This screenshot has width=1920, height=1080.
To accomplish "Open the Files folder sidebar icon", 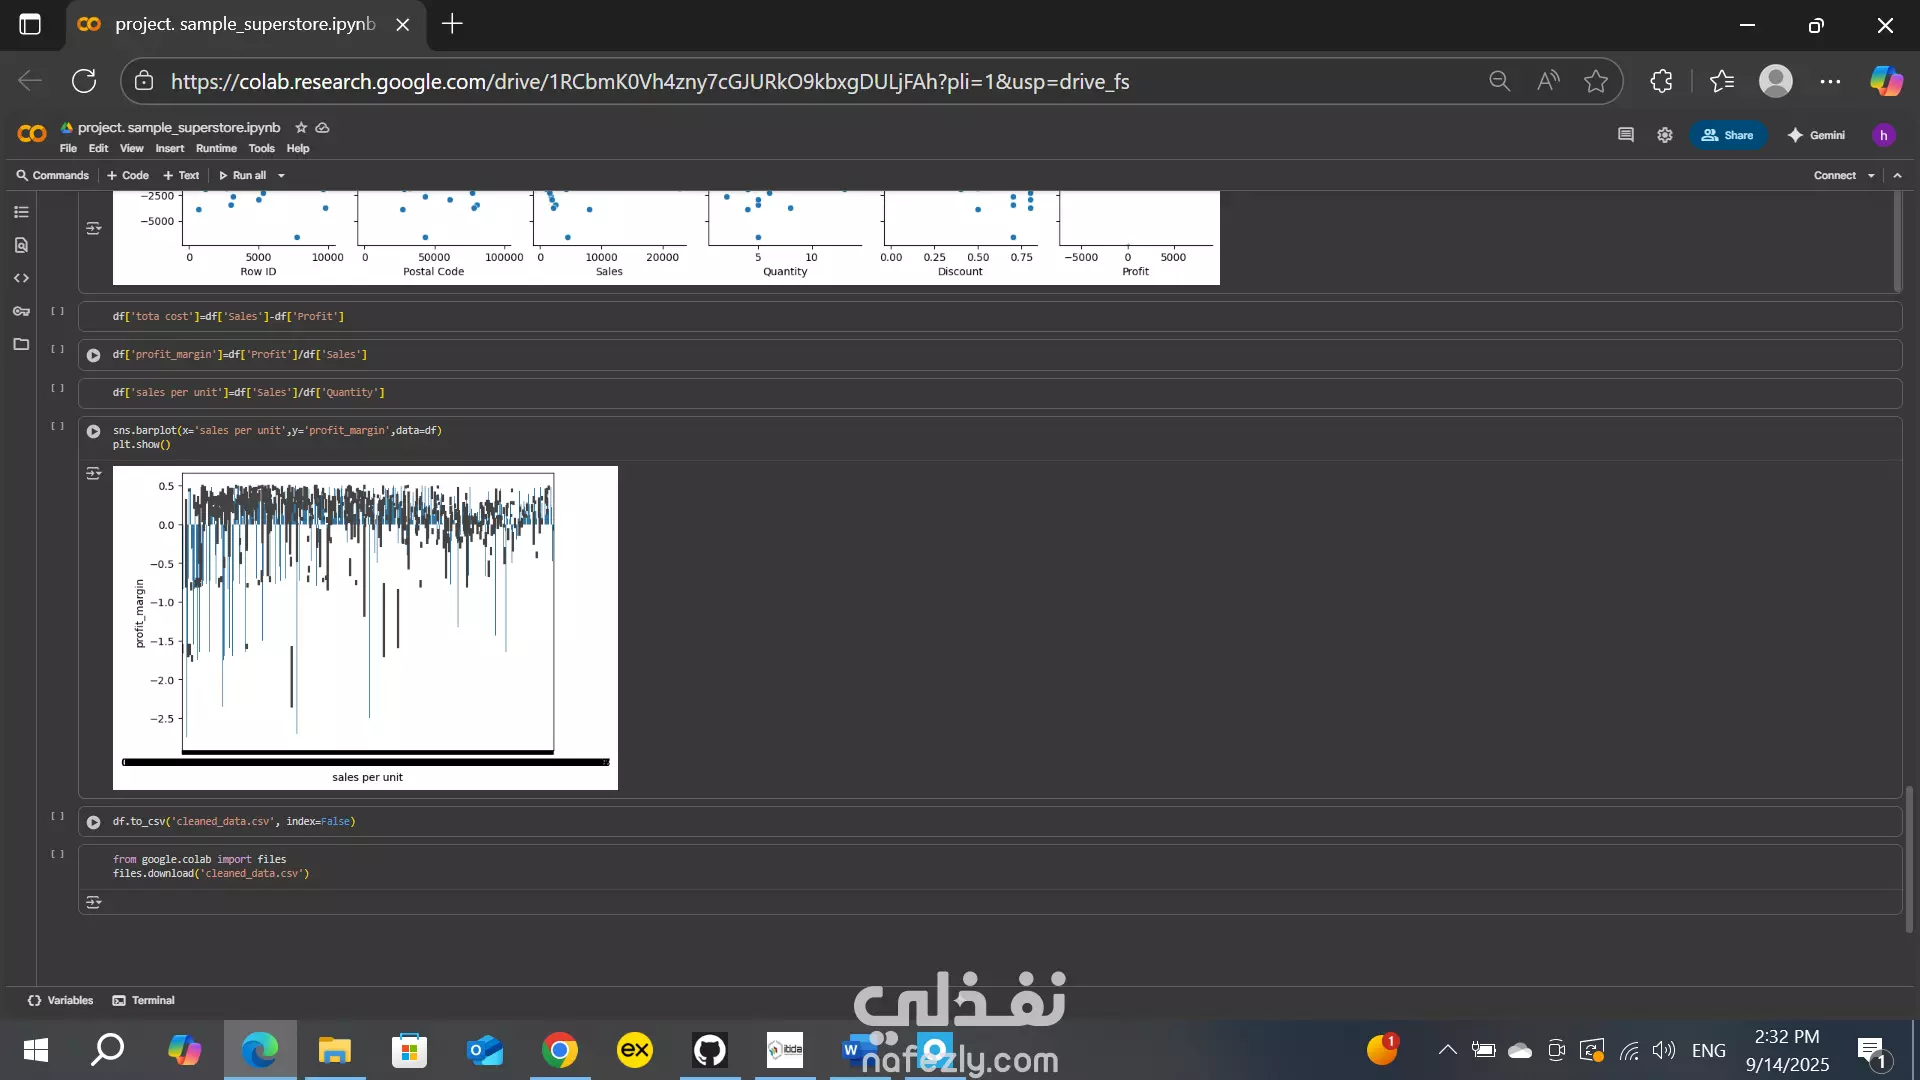I will click(x=21, y=344).
